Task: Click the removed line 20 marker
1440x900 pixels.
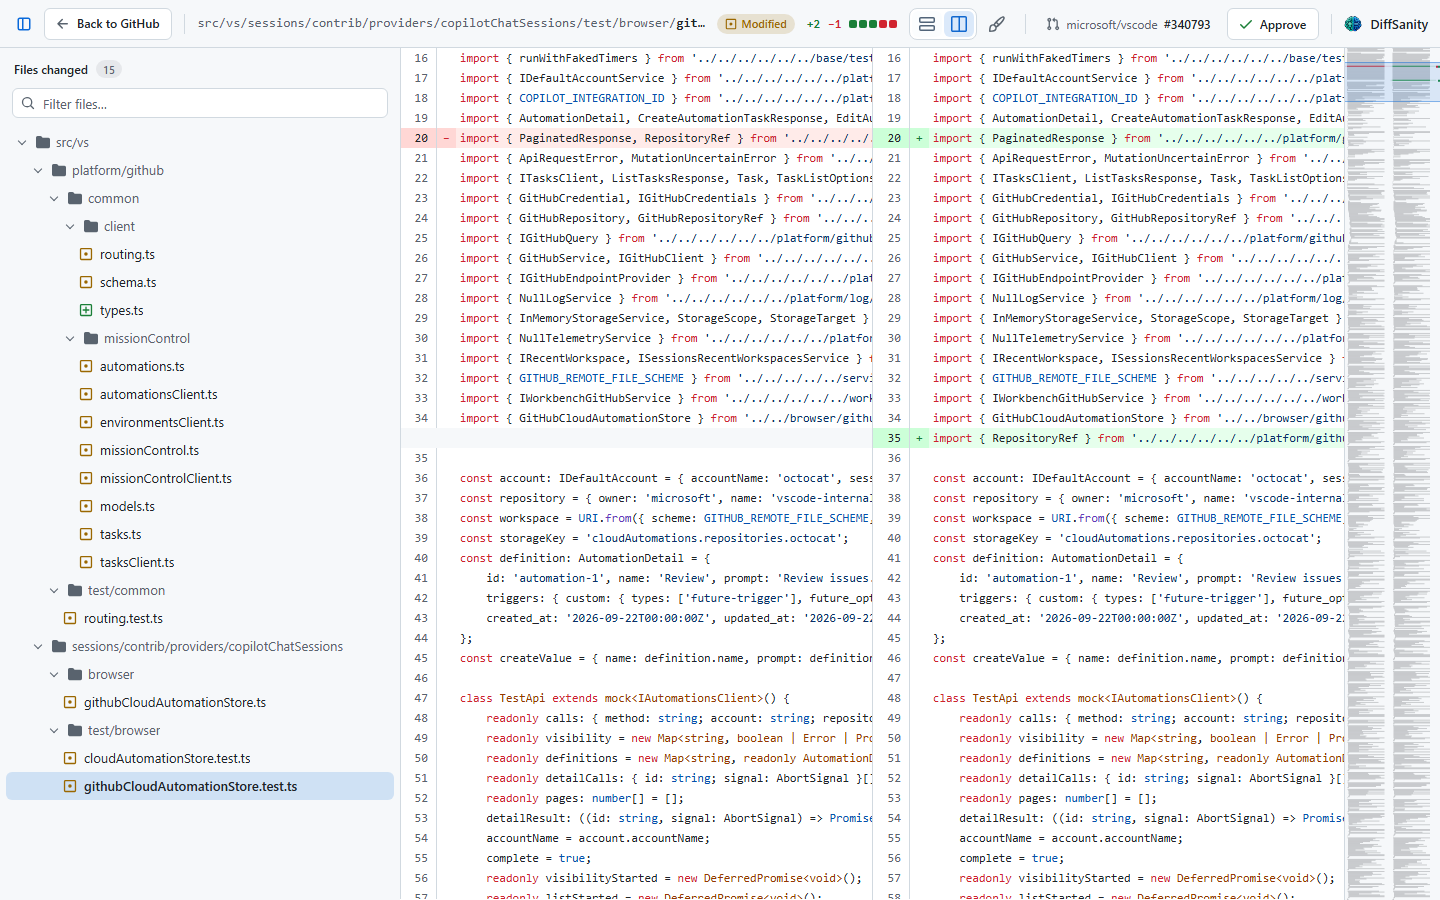Action: tap(446, 138)
